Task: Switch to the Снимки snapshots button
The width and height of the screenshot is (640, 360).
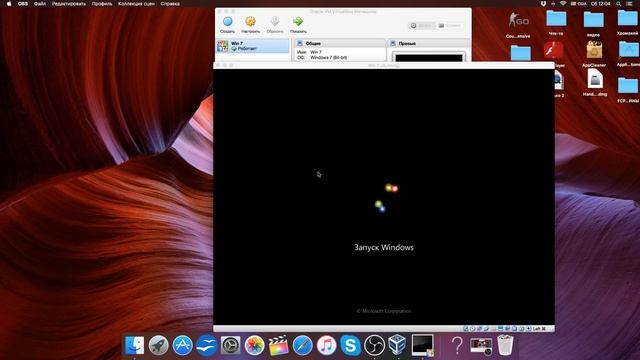Action: 449,25
